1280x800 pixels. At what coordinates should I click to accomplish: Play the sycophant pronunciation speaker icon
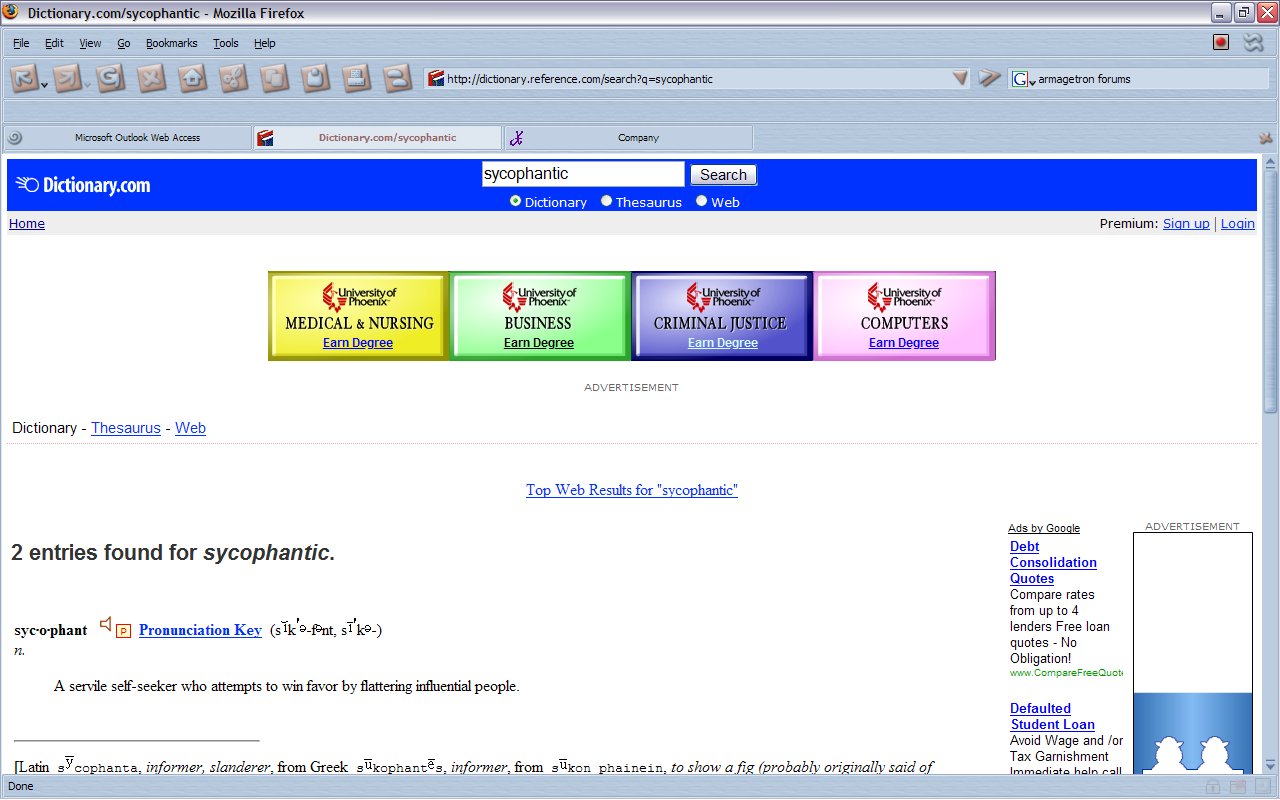coord(106,625)
